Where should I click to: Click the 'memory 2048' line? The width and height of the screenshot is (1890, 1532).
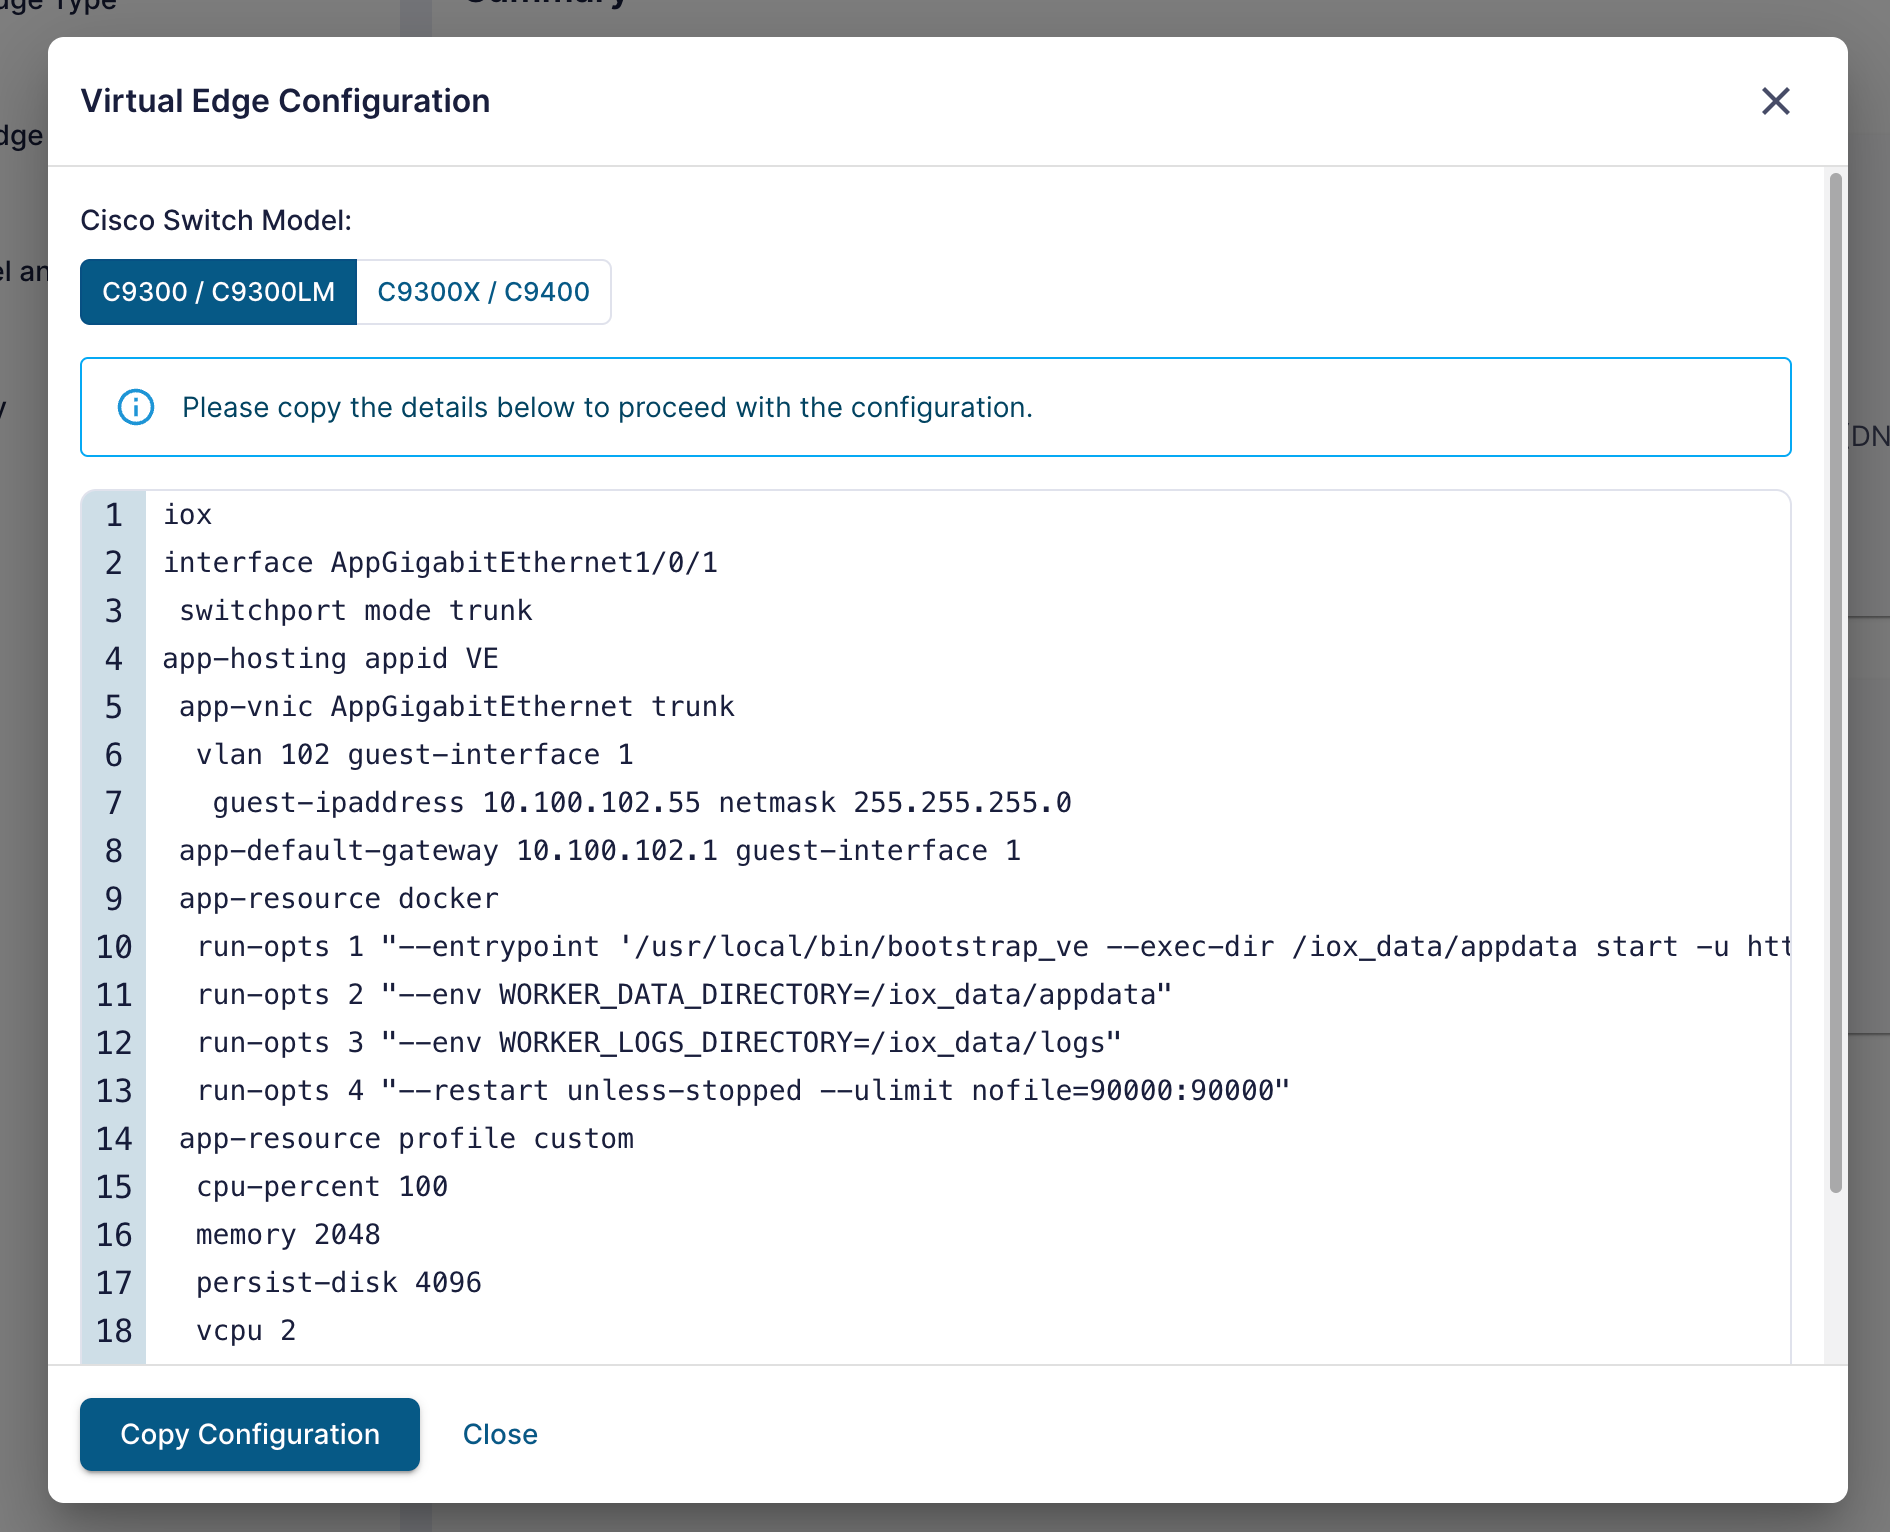288,1235
